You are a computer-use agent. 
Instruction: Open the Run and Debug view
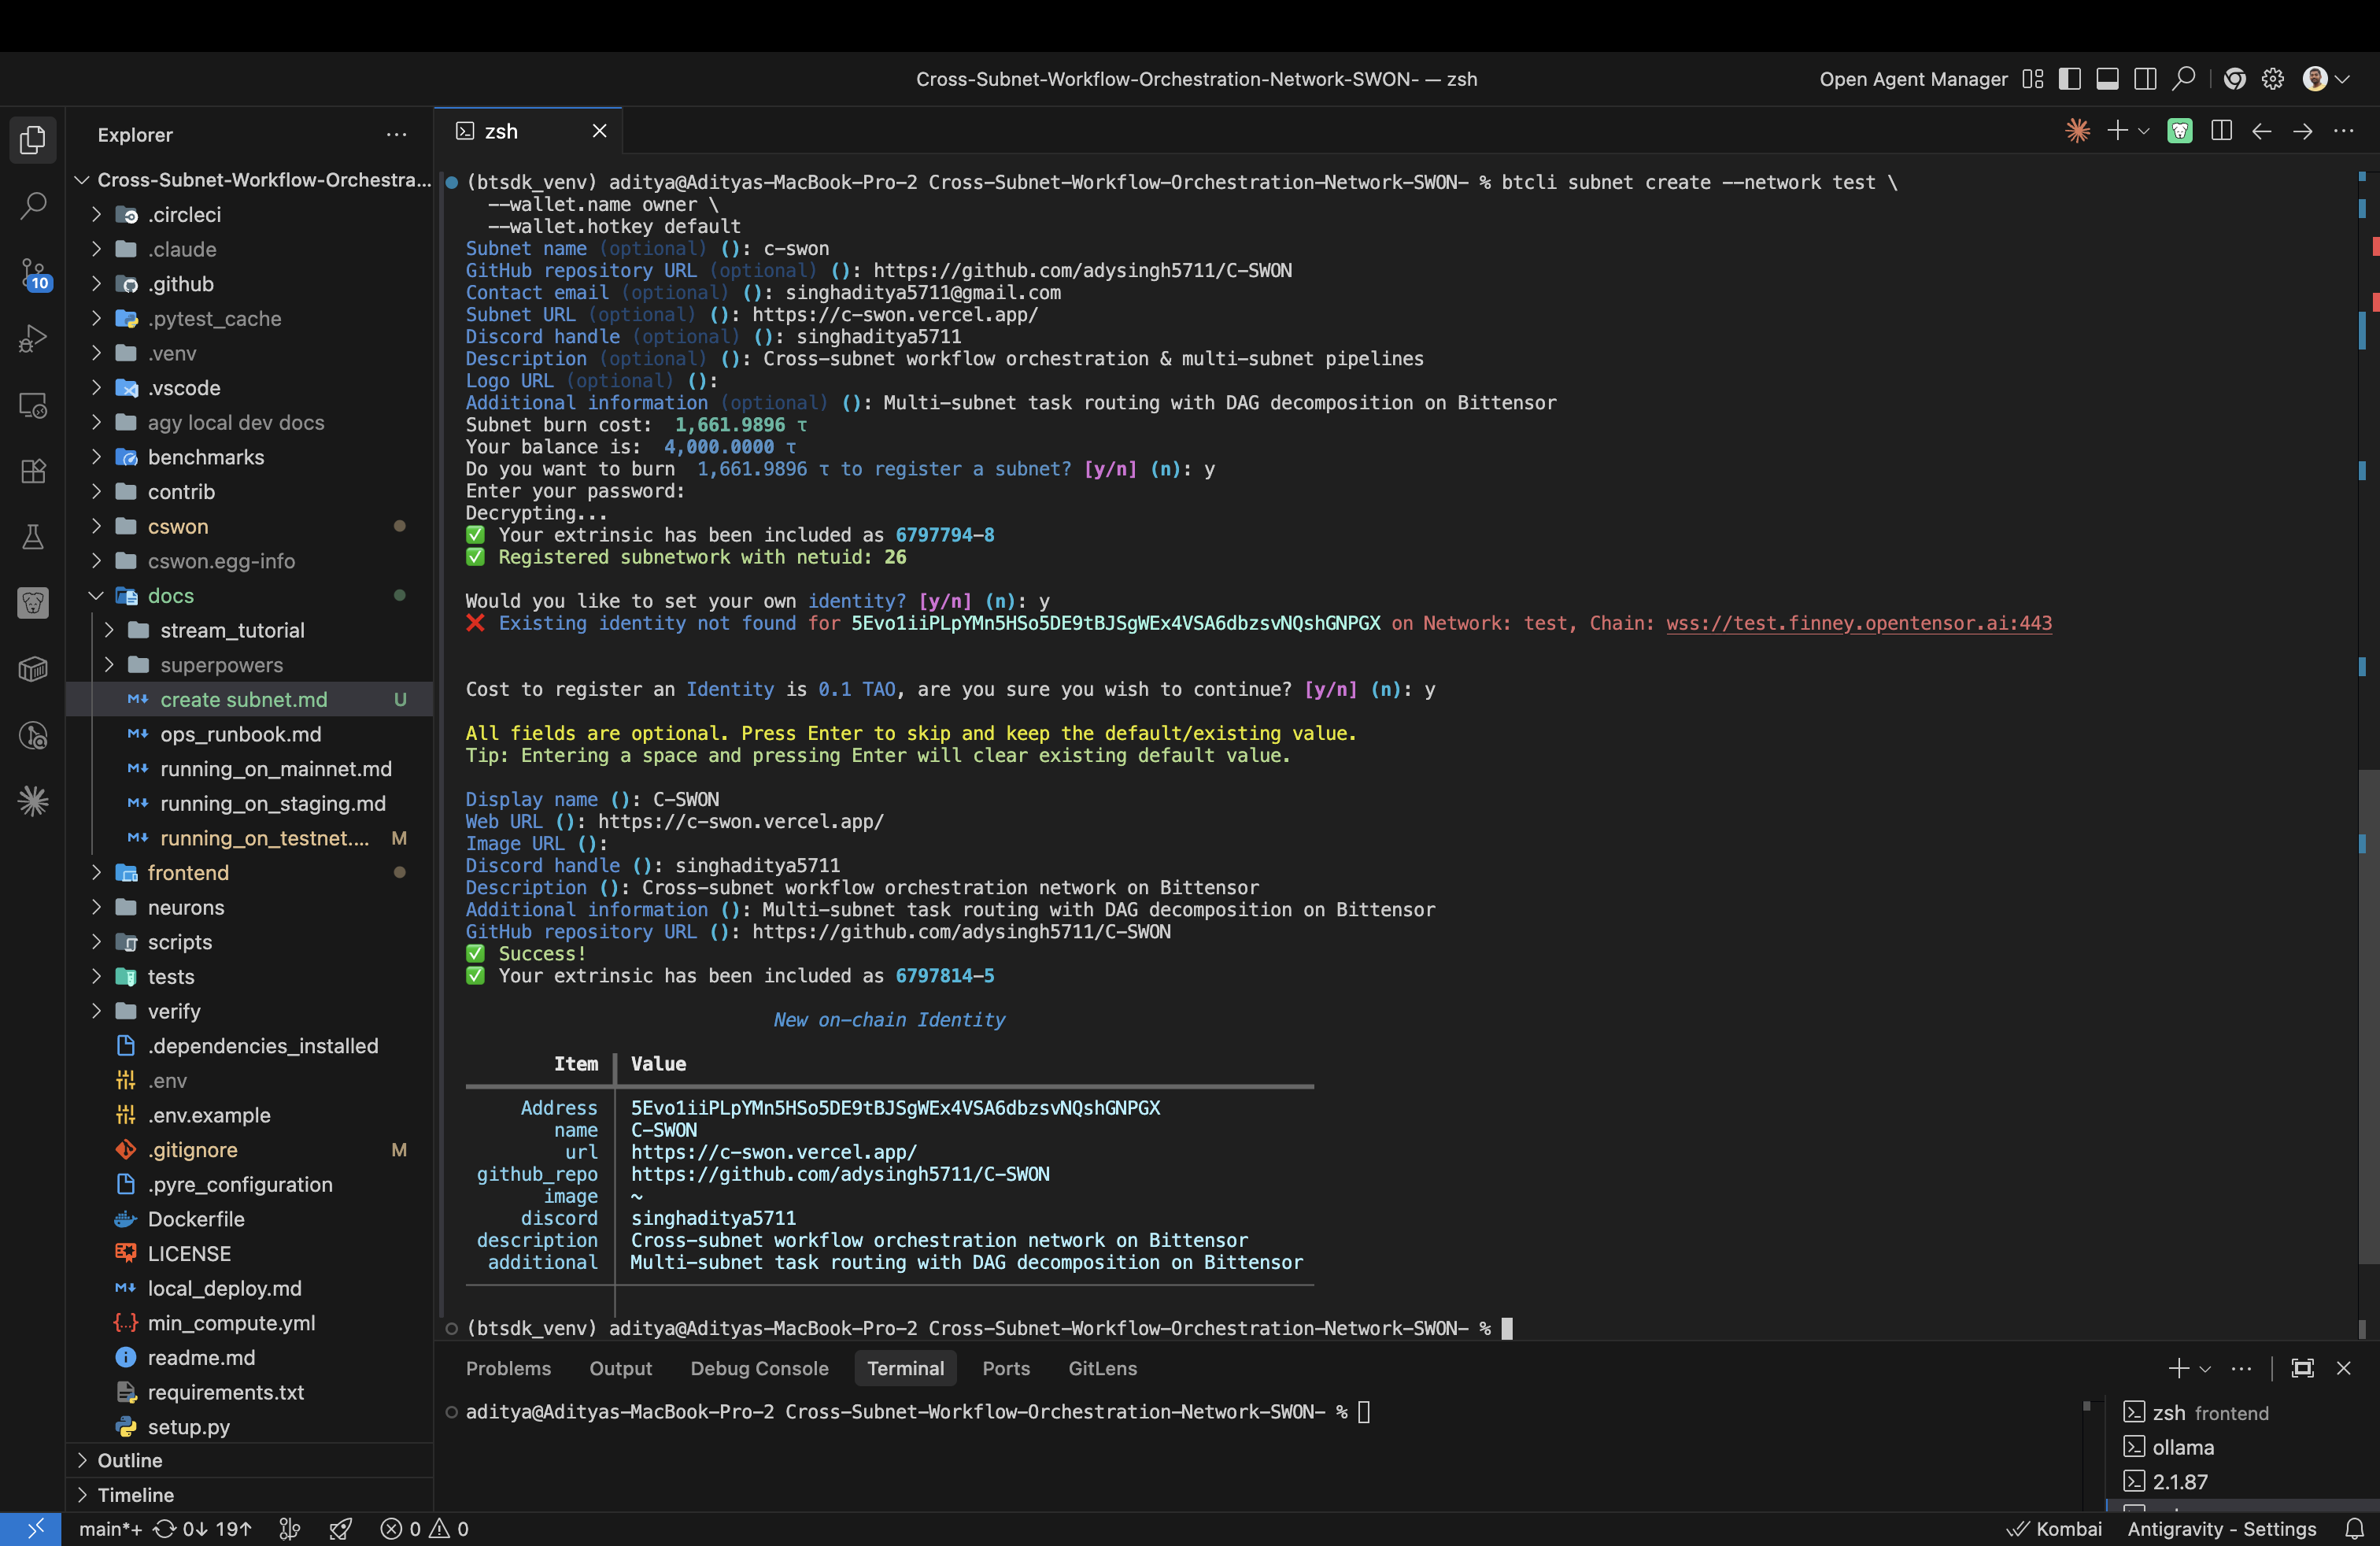click(33, 339)
